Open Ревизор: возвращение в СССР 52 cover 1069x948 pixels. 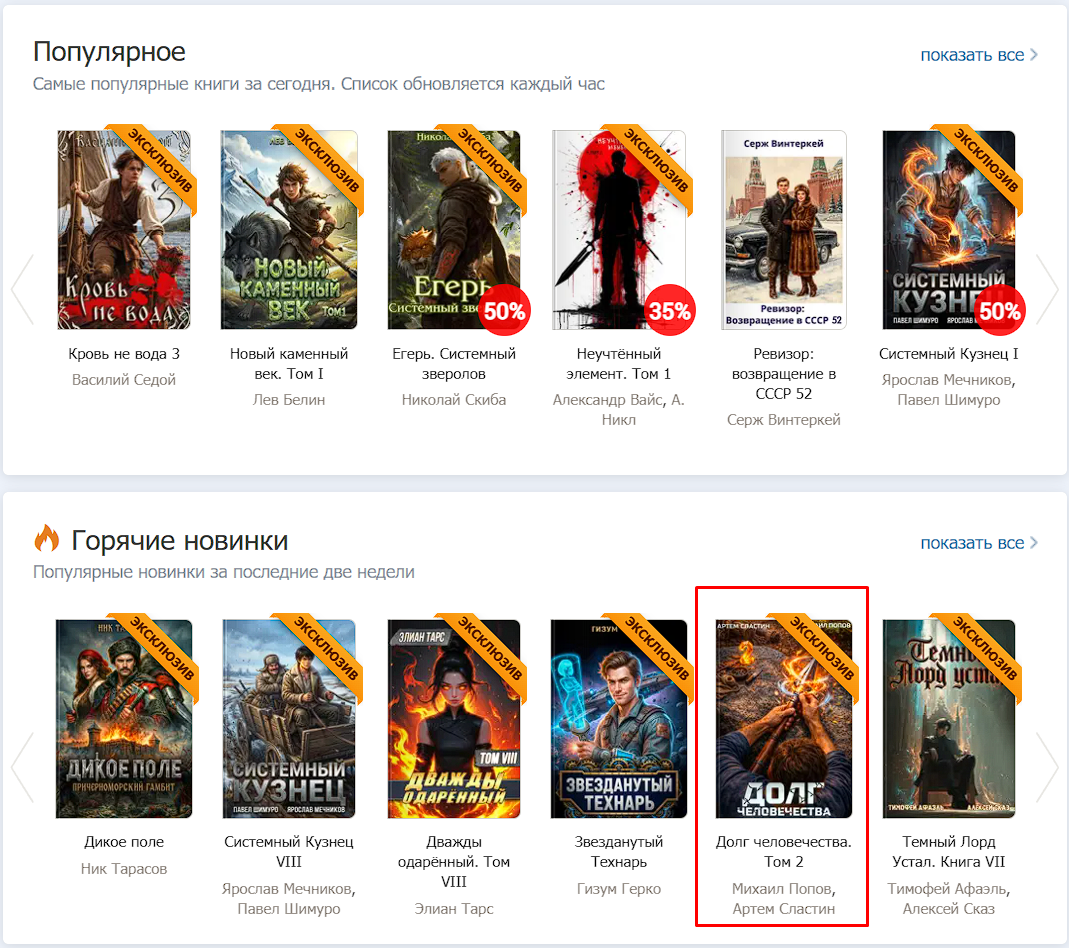784,230
